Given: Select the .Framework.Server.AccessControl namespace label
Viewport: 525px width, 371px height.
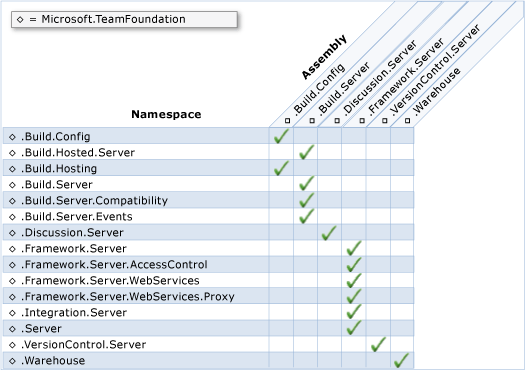Looking at the screenshot, I should pyautogui.click(x=114, y=265).
